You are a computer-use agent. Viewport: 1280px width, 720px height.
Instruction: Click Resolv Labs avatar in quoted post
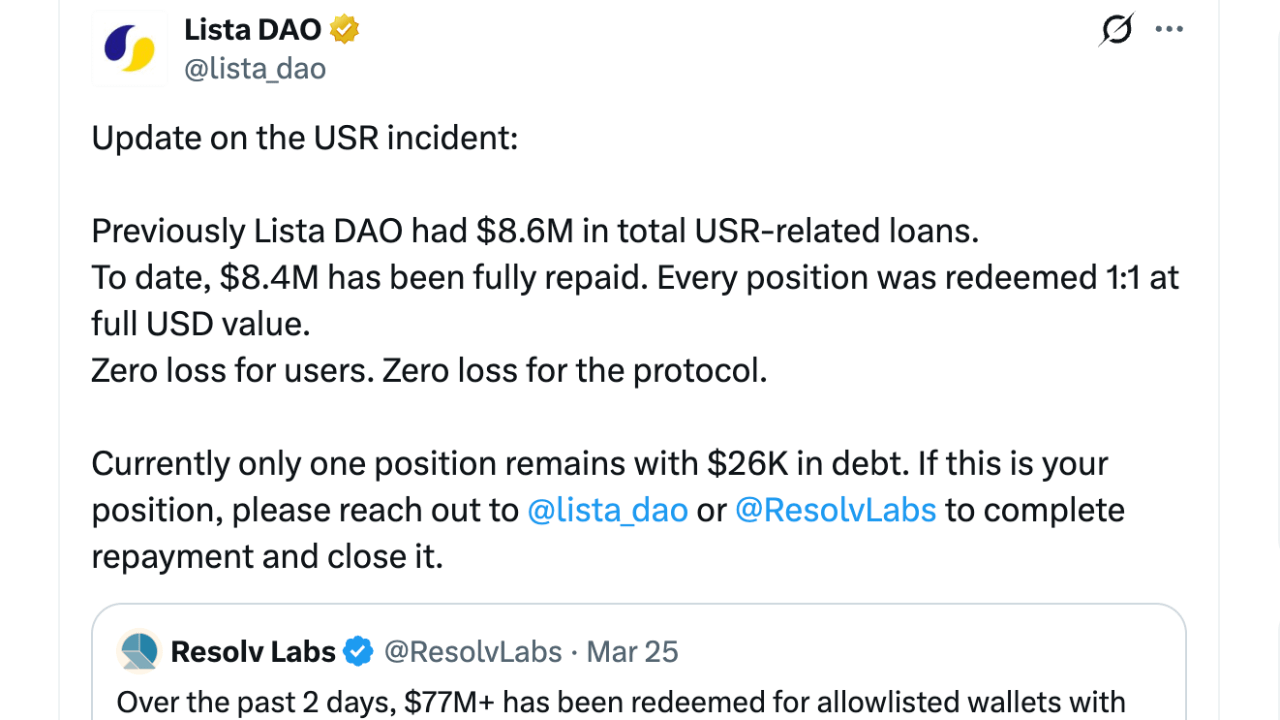click(139, 652)
